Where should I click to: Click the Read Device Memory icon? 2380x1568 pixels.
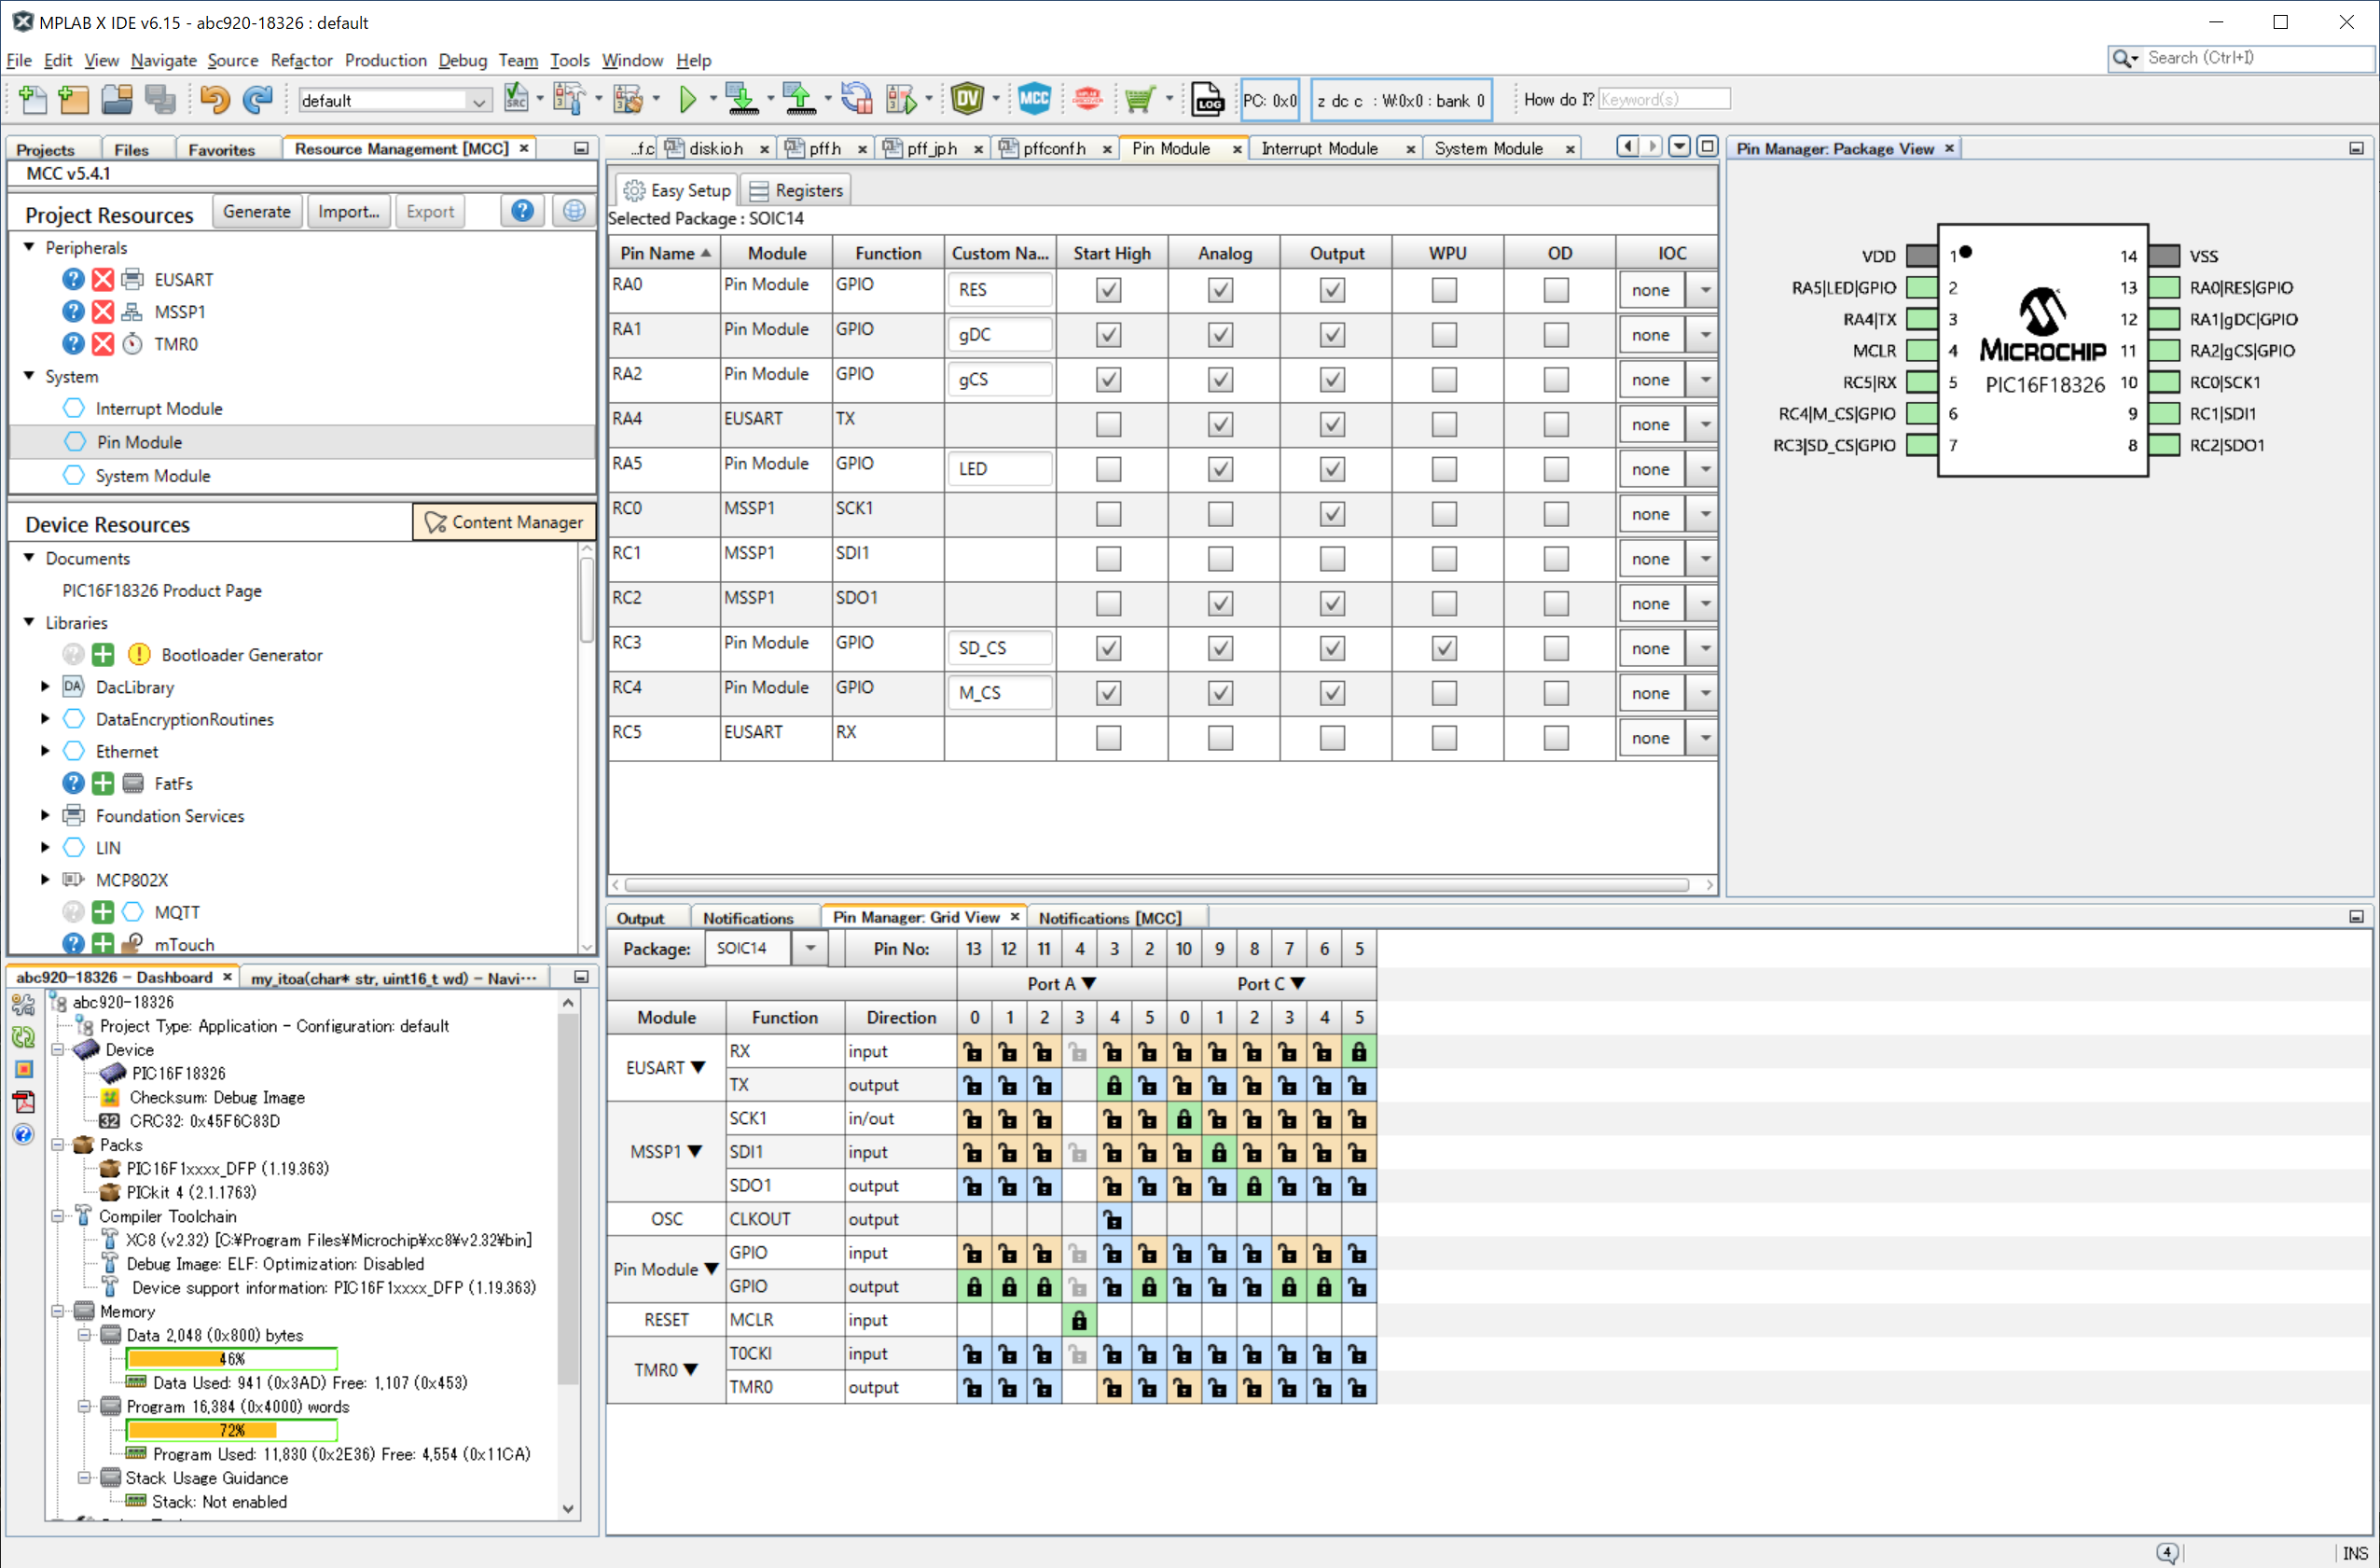click(x=799, y=99)
